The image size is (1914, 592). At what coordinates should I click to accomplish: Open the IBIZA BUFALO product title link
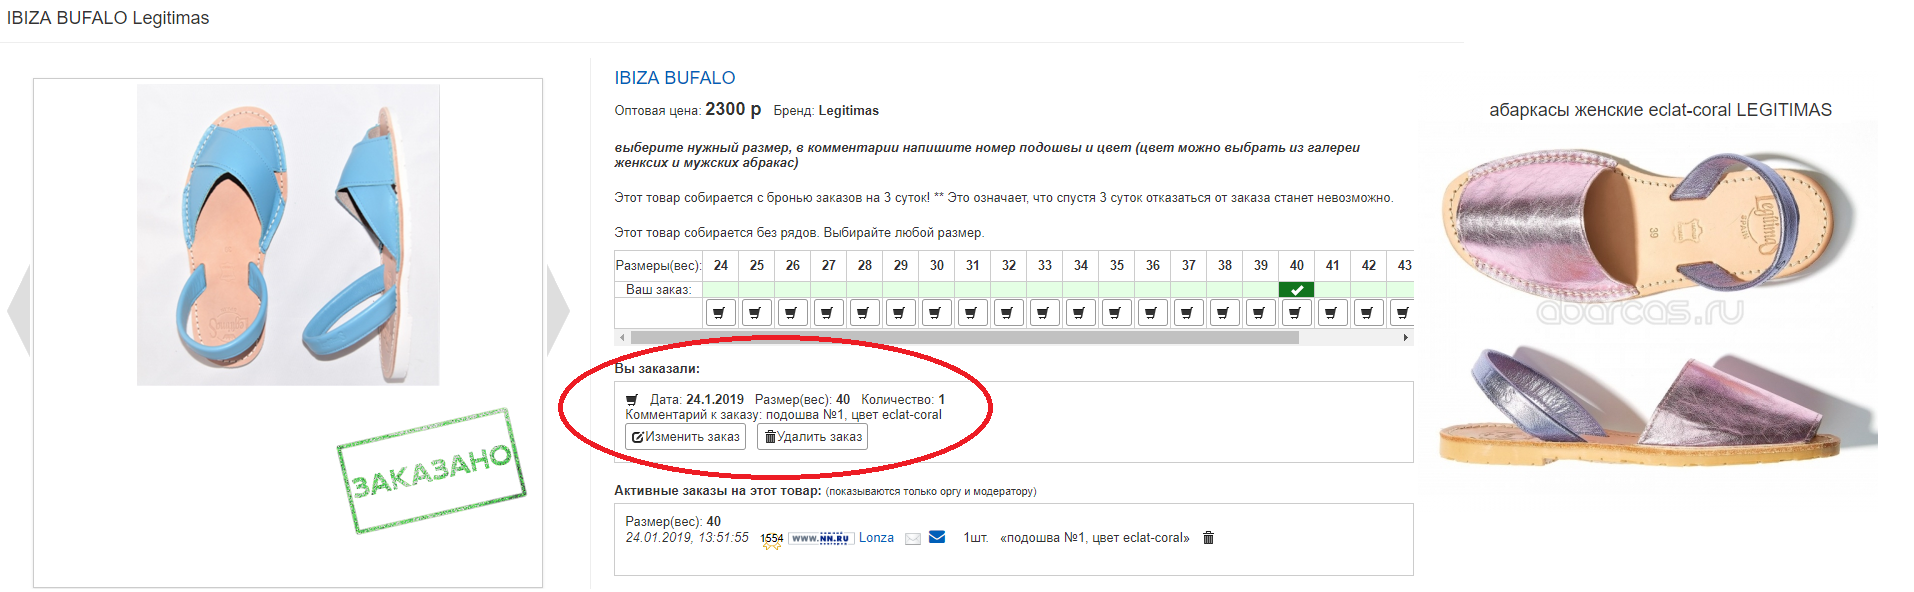pyautogui.click(x=674, y=78)
